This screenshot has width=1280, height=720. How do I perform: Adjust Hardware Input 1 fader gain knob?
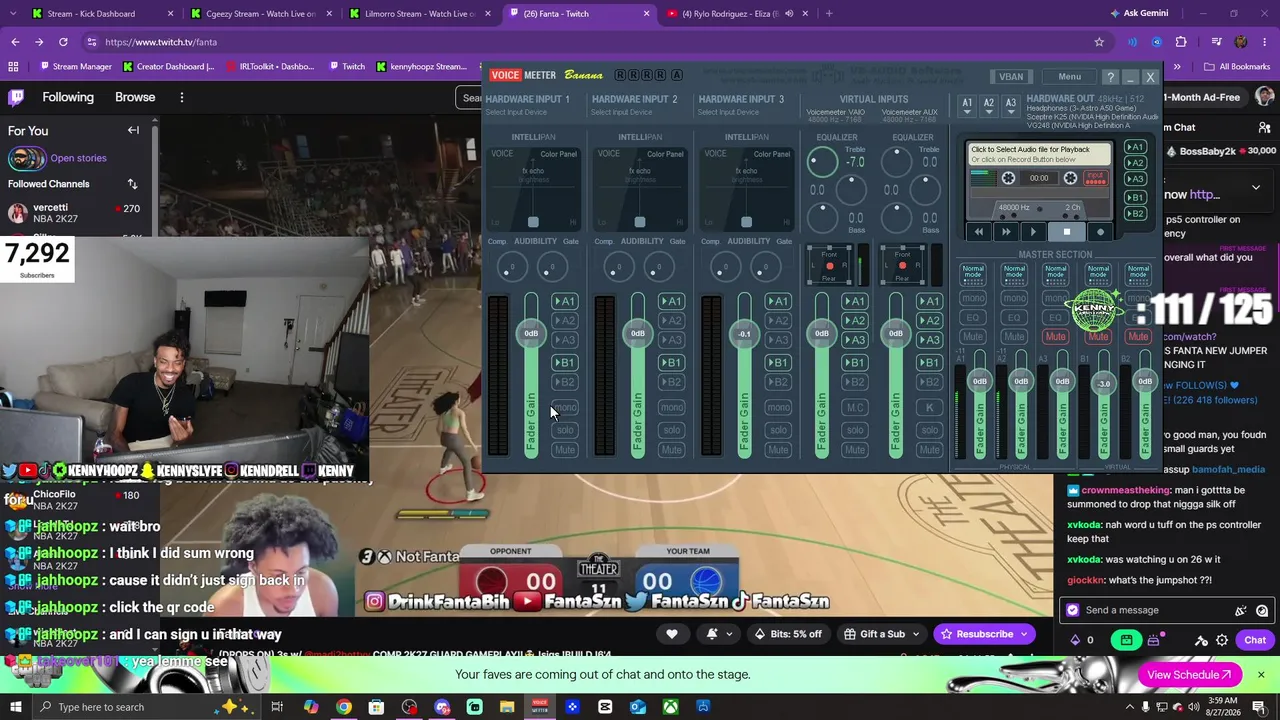click(x=531, y=333)
